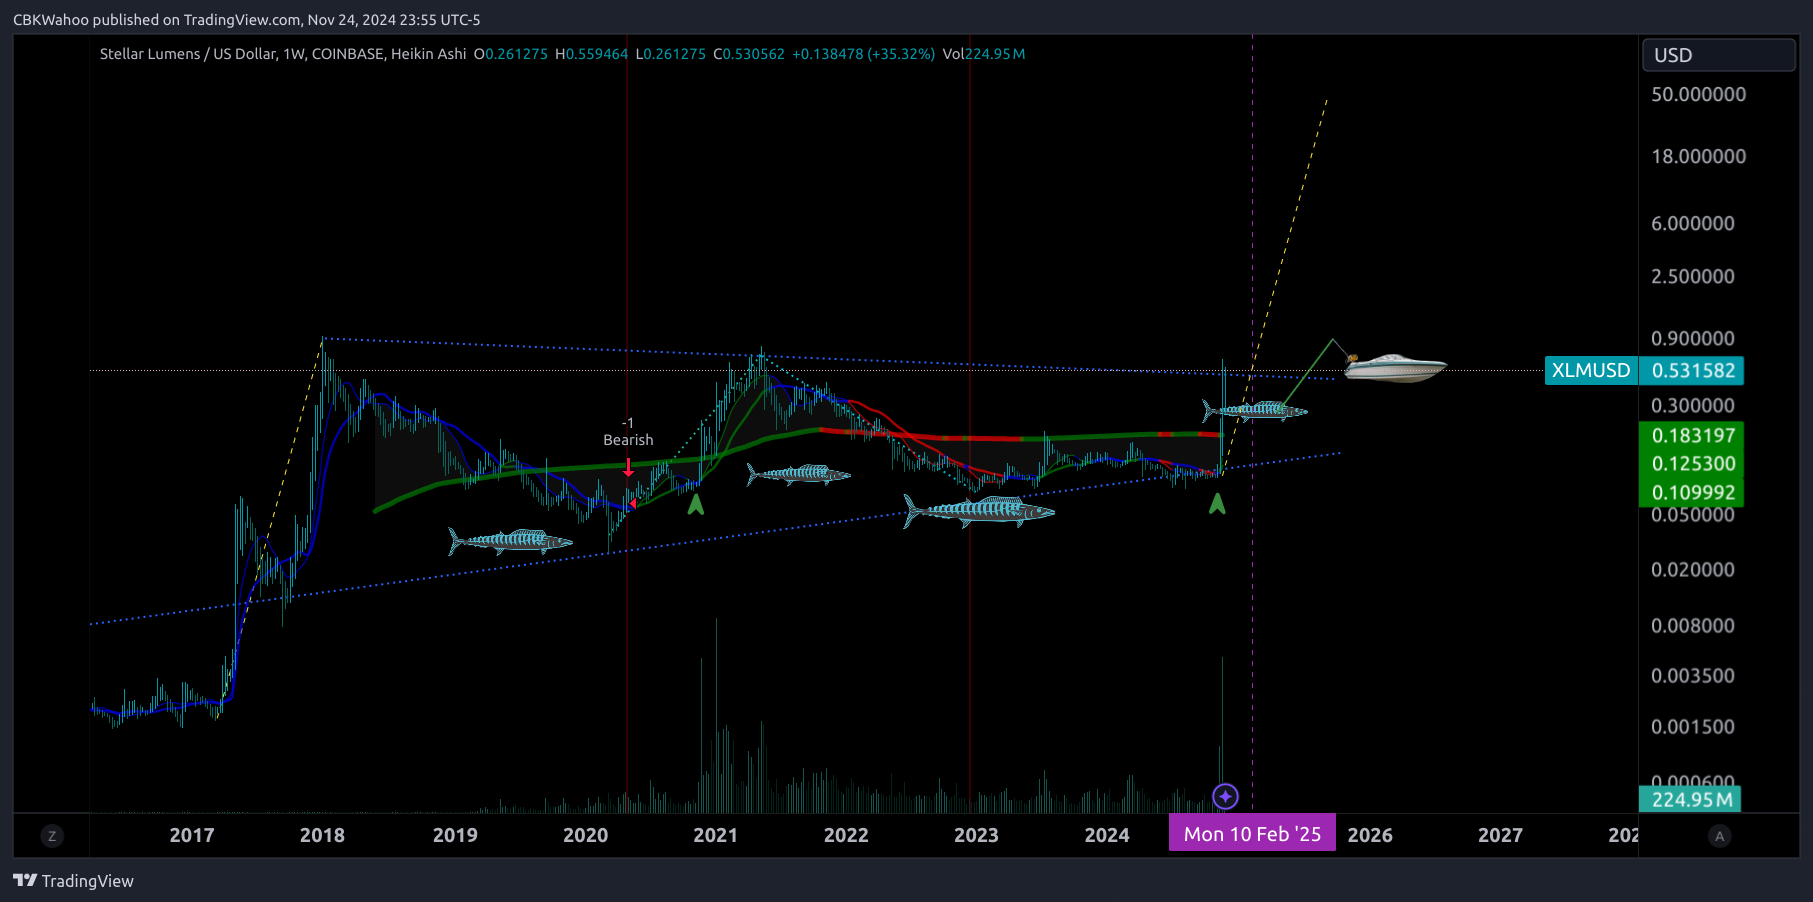Click the TradingView logo
1813x902 pixels.
[x=73, y=881]
